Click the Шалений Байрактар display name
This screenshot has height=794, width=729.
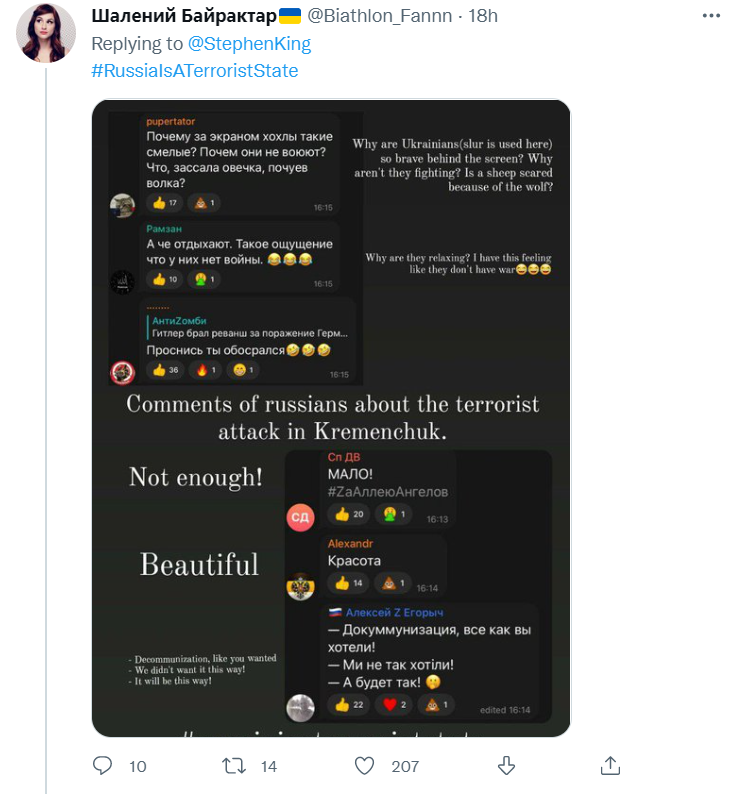pos(184,16)
